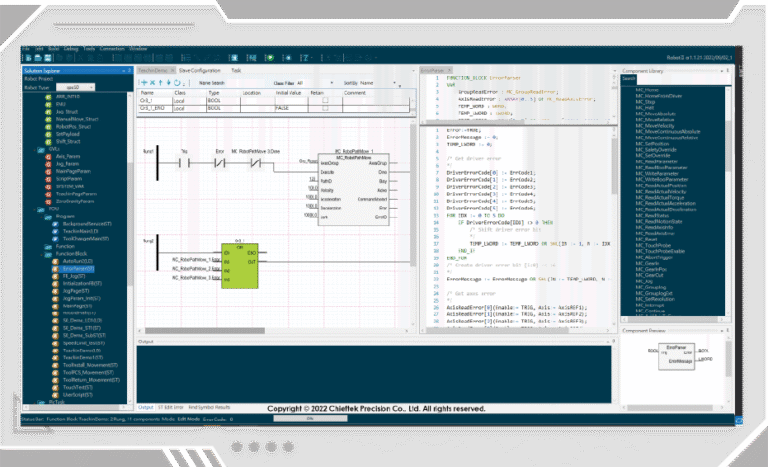Open Component Library panel options arrow
Screen dimensions: 768x467
pyautogui.click(x=722, y=71)
